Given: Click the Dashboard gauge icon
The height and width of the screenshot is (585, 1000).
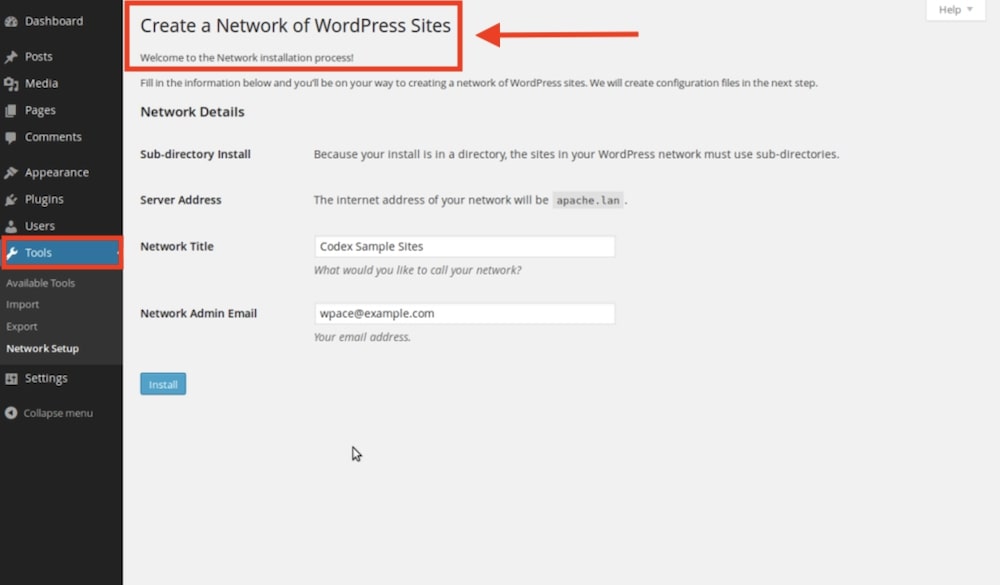Looking at the screenshot, I should click(11, 22).
